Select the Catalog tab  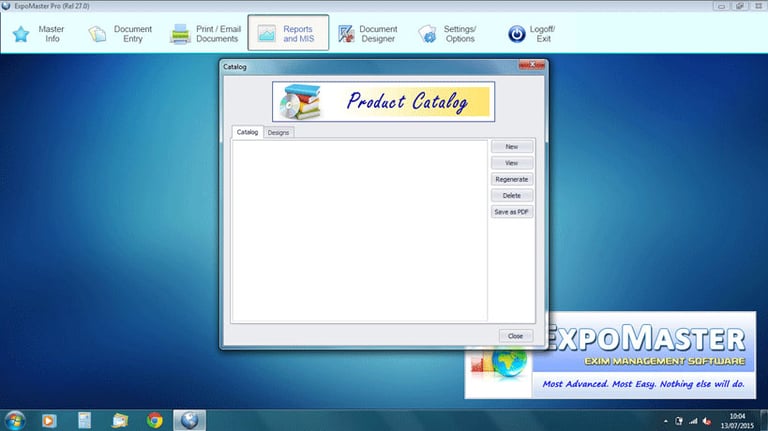pos(247,132)
